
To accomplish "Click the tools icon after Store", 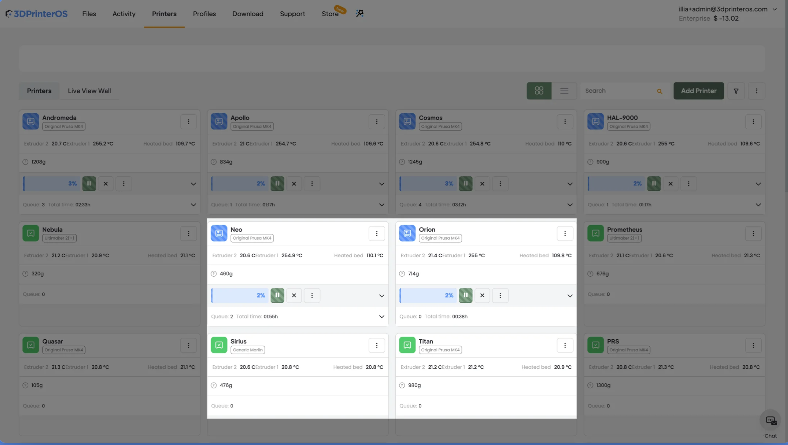I will (360, 14).
